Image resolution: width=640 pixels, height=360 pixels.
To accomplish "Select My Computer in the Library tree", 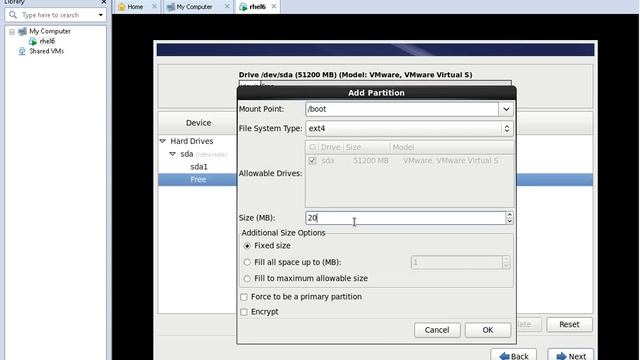I will tap(50, 31).
